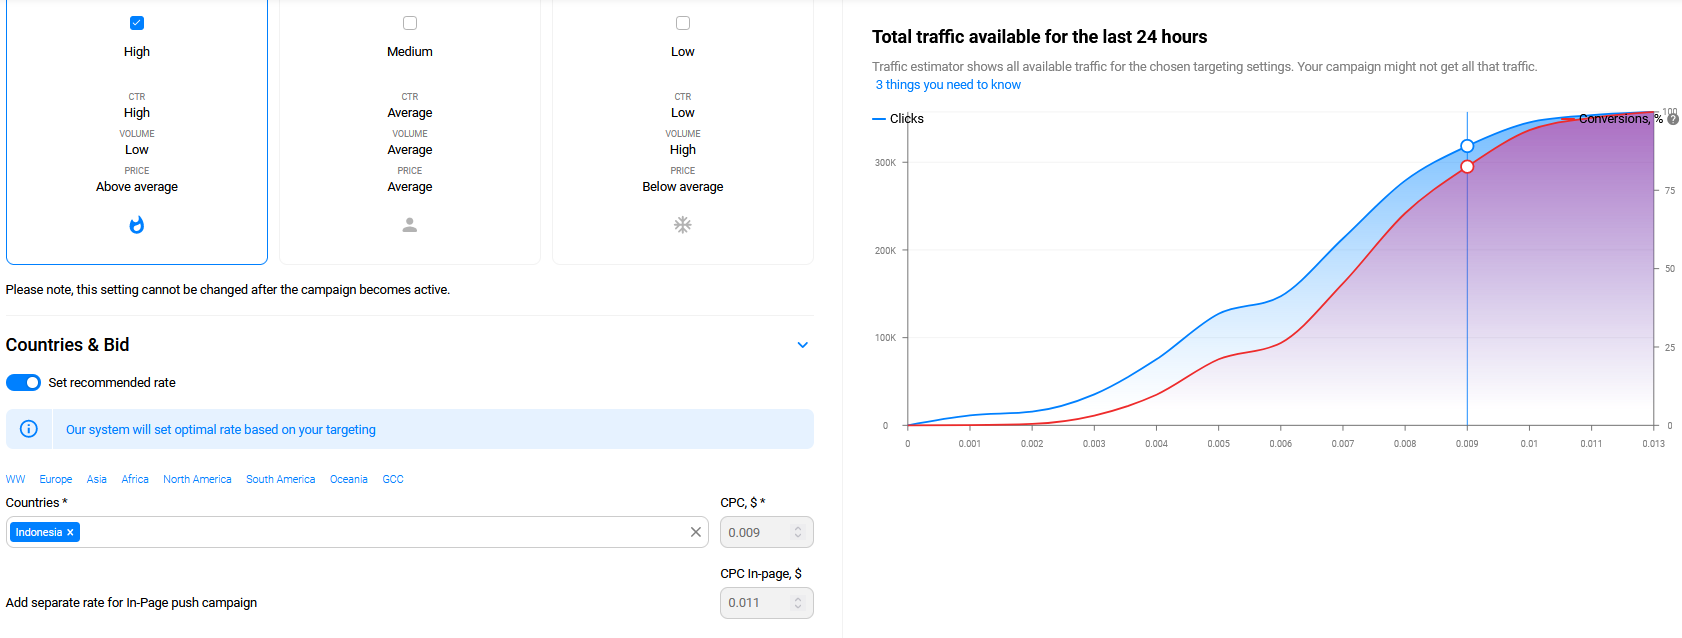1682x638 pixels.
Task: Remove the Indonesia tag with its x
Action: (70, 533)
